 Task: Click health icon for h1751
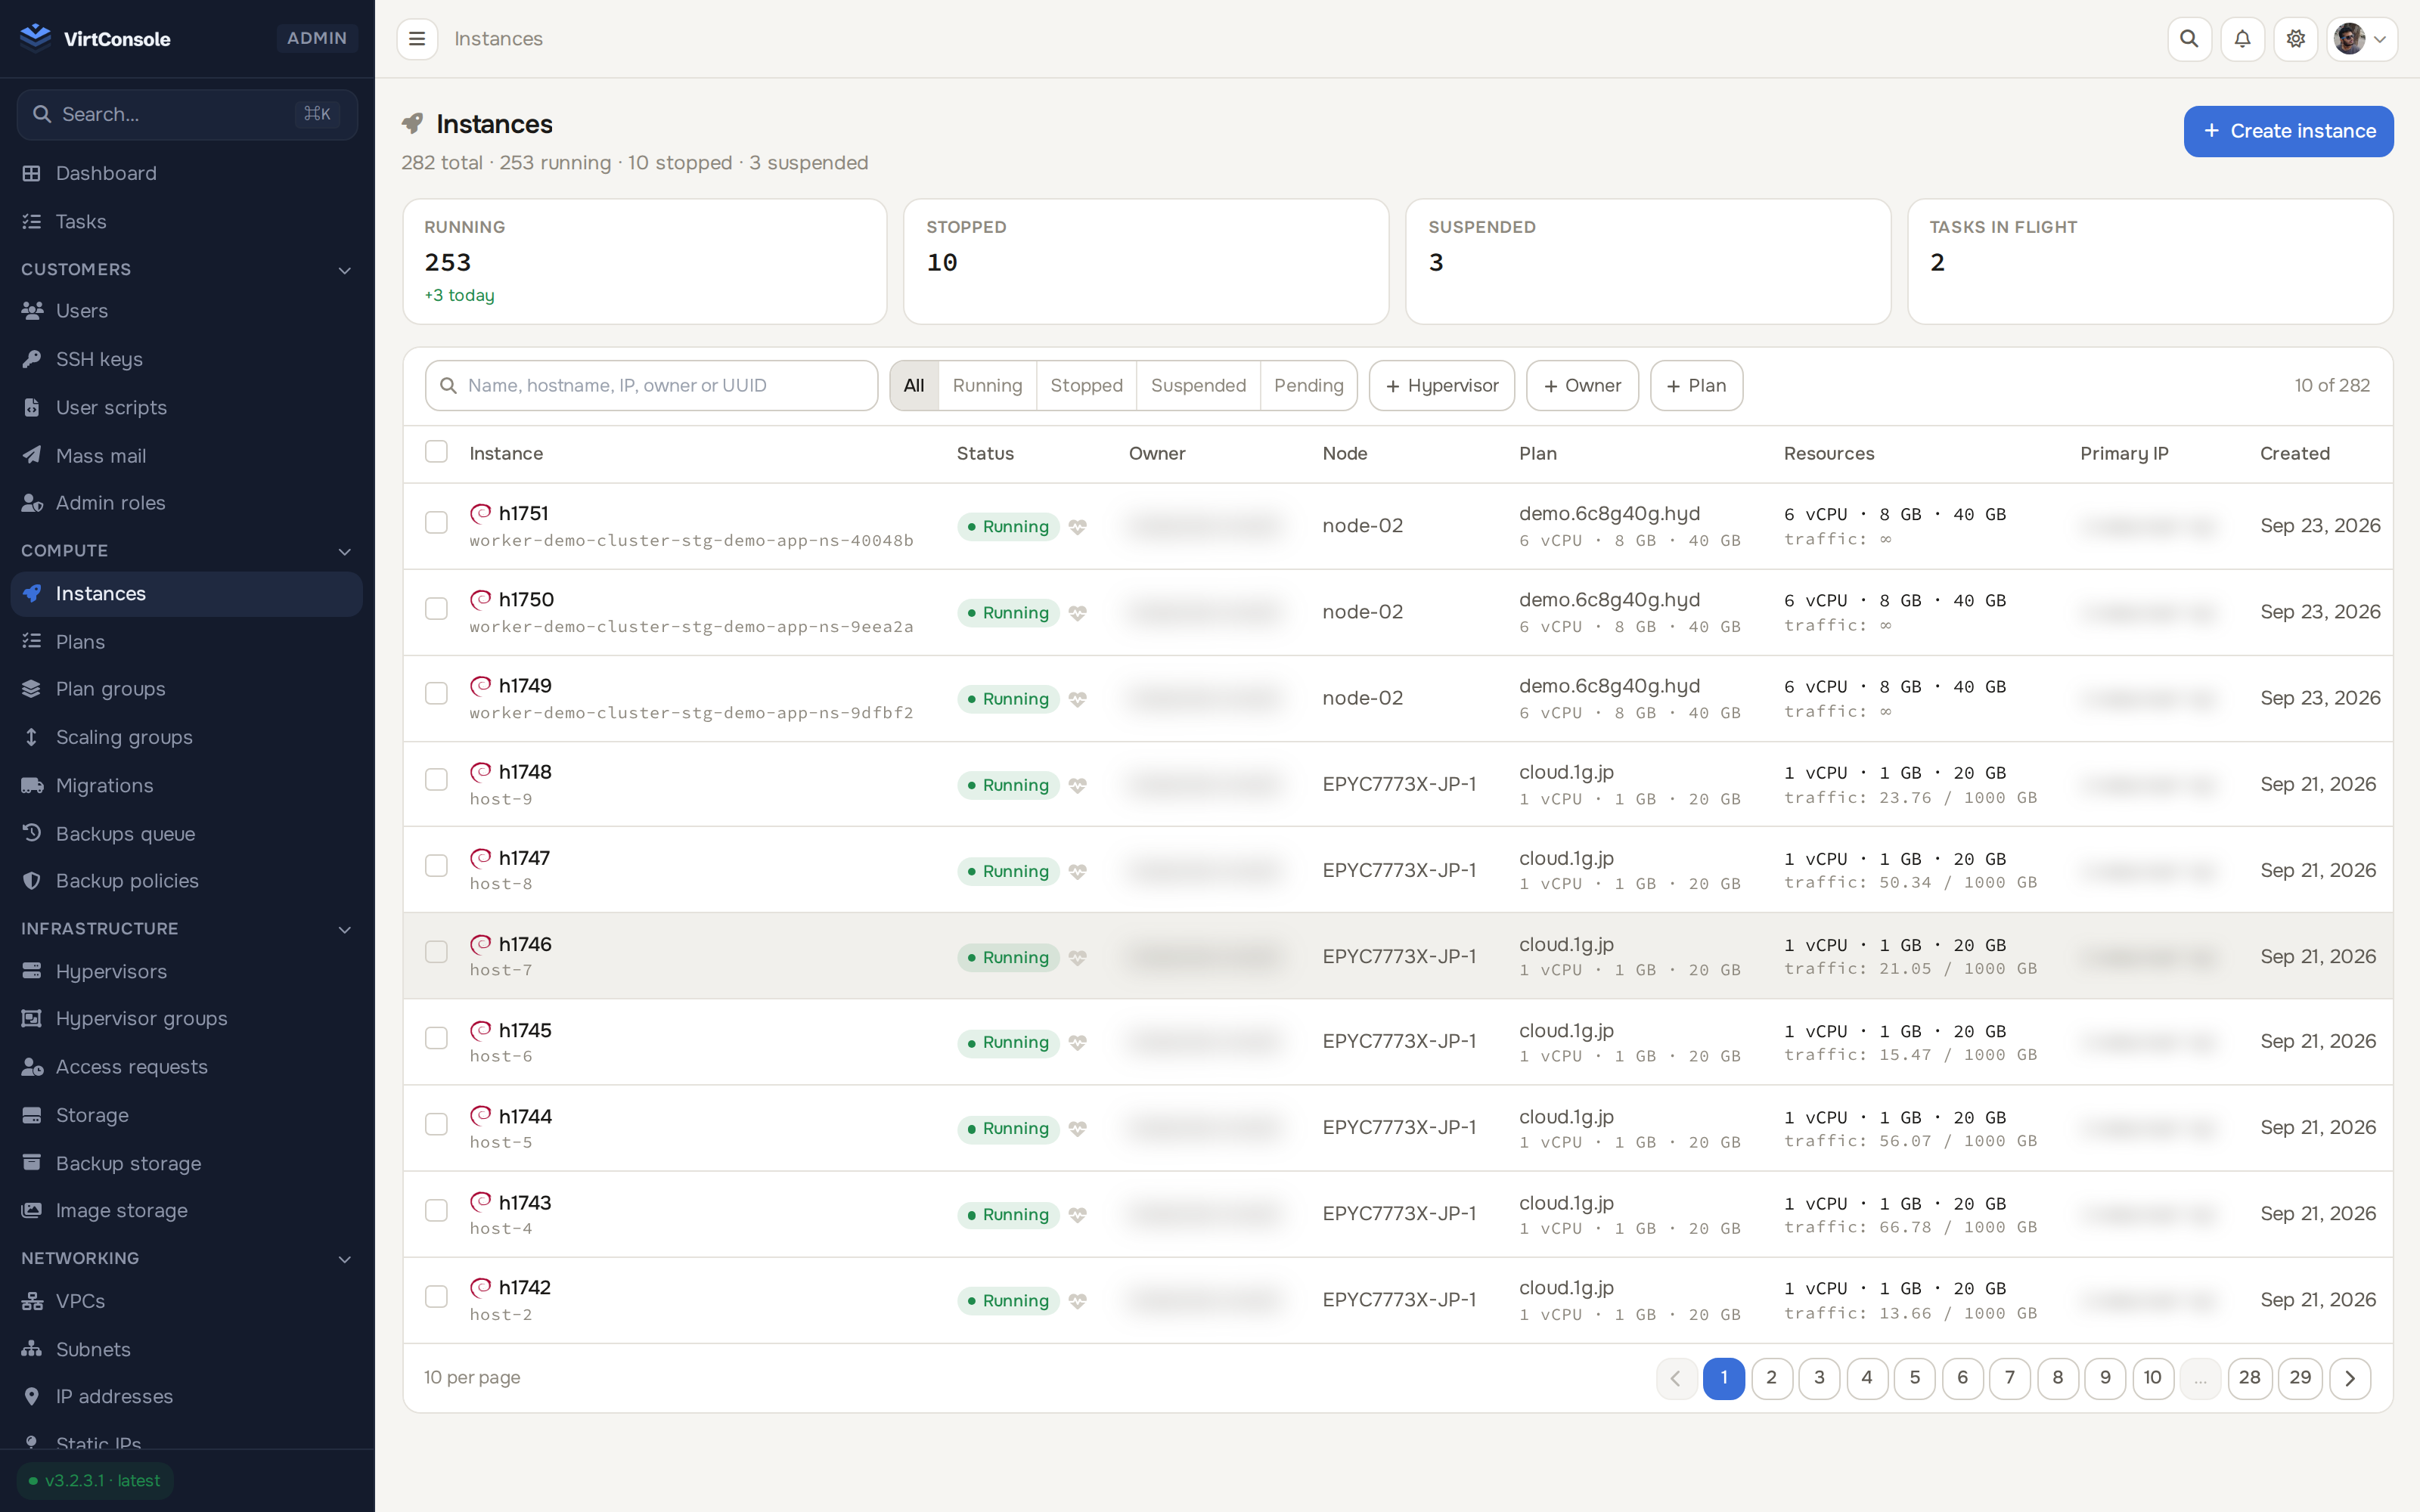click(1077, 527)
